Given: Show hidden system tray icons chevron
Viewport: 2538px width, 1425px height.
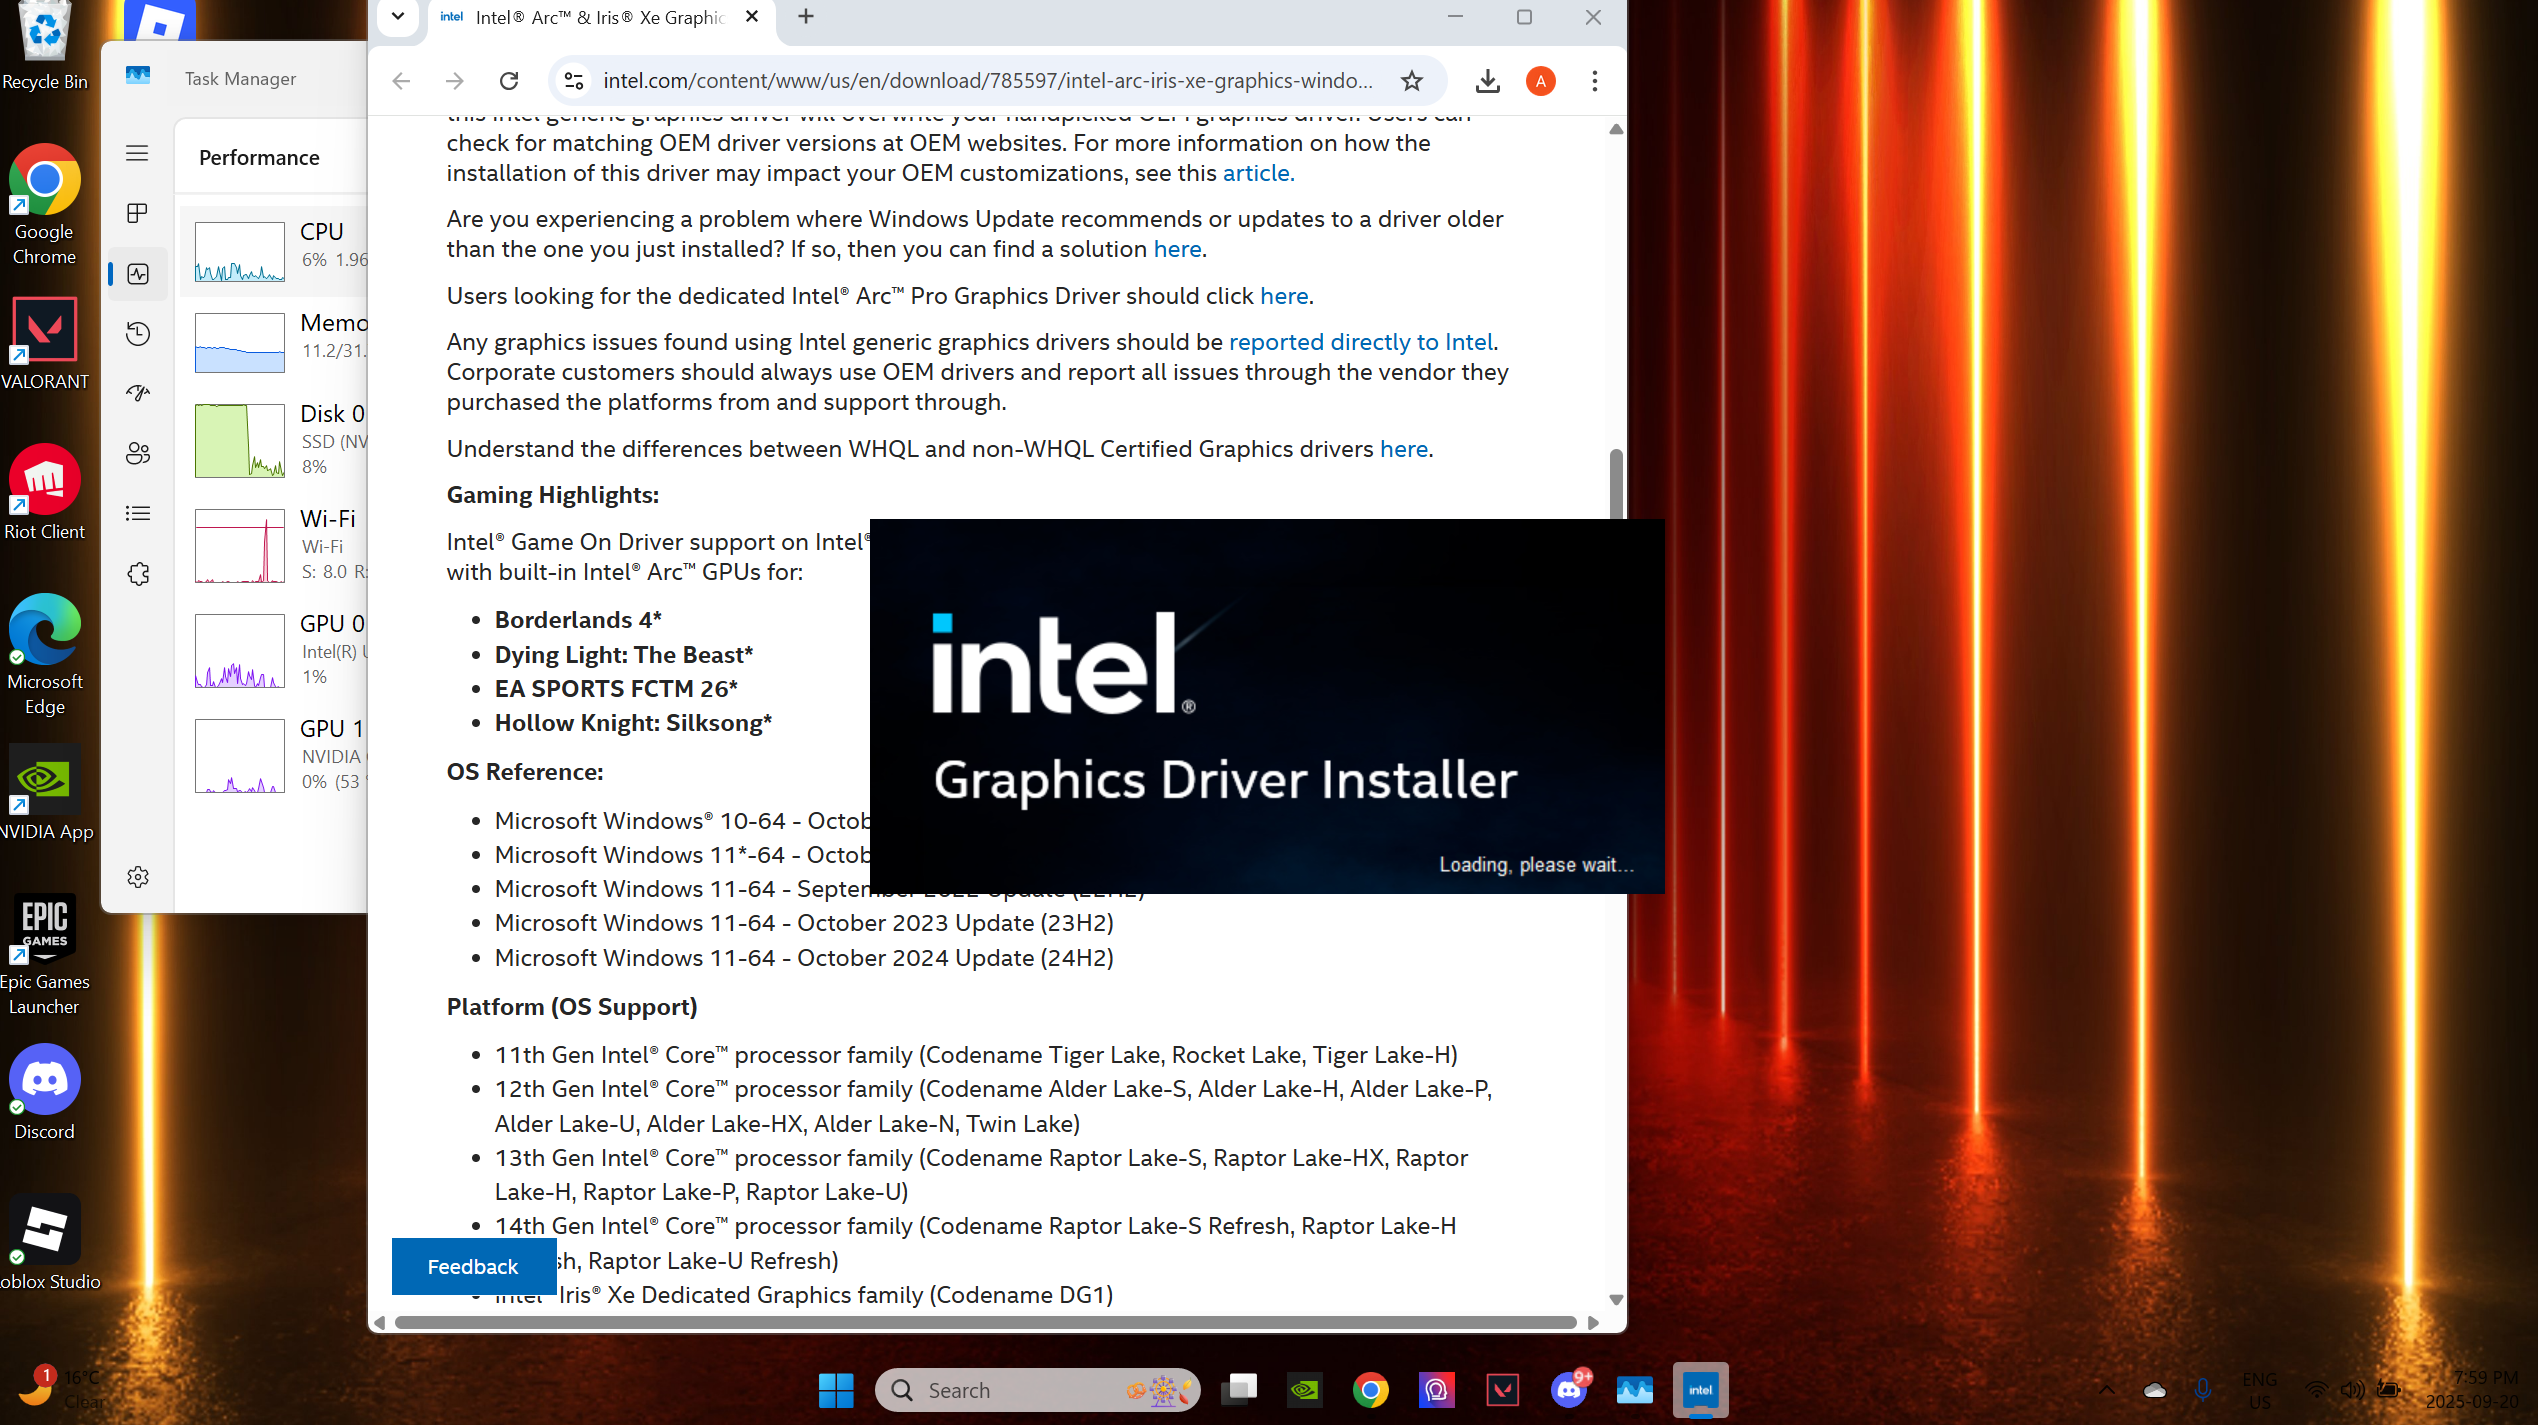Looking at the screenshot, I should click(x=2106, y=1389).
